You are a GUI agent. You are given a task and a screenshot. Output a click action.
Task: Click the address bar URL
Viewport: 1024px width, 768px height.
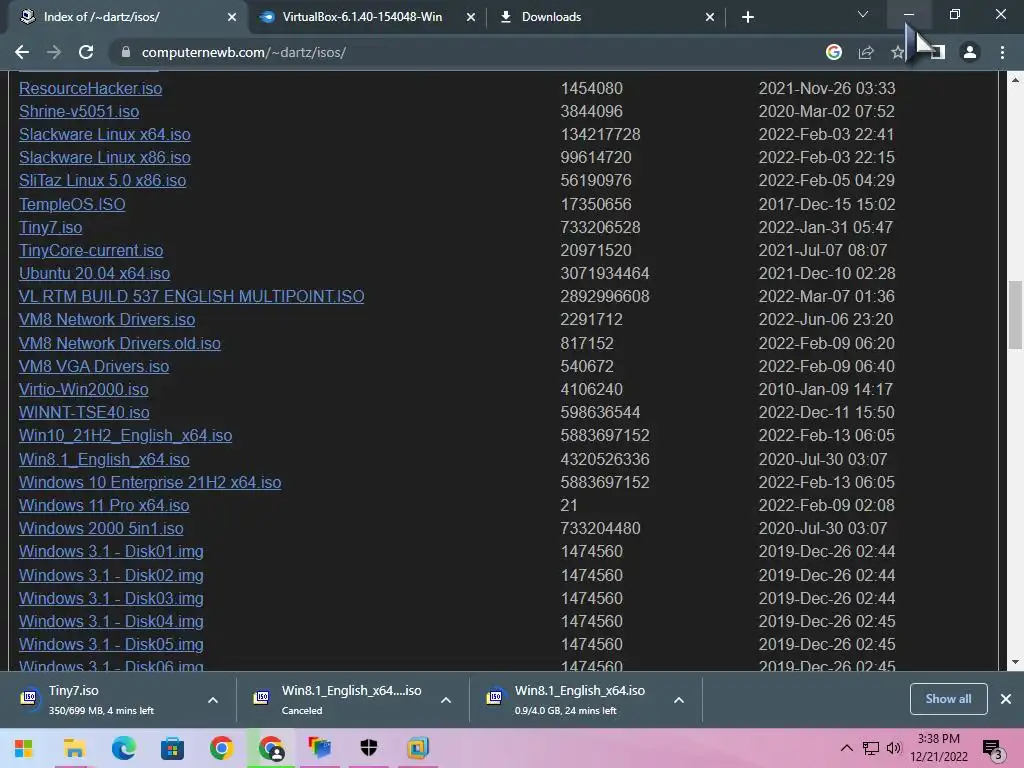click(244, 52)
